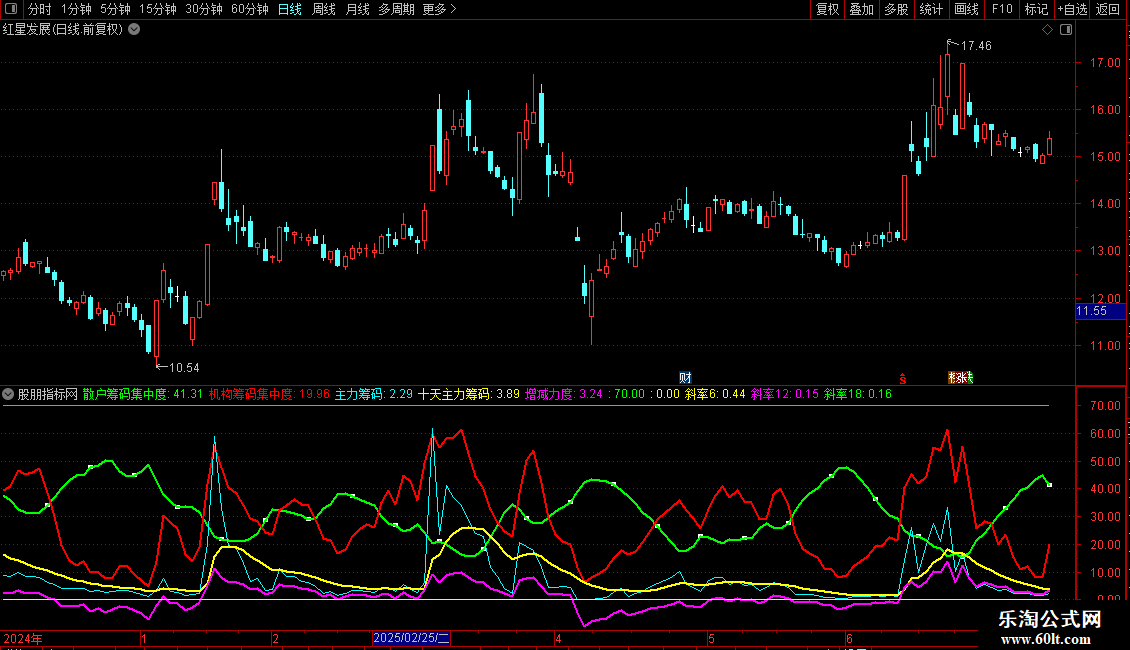Click the 14.00 price axis label

[x=1105, y=204]
